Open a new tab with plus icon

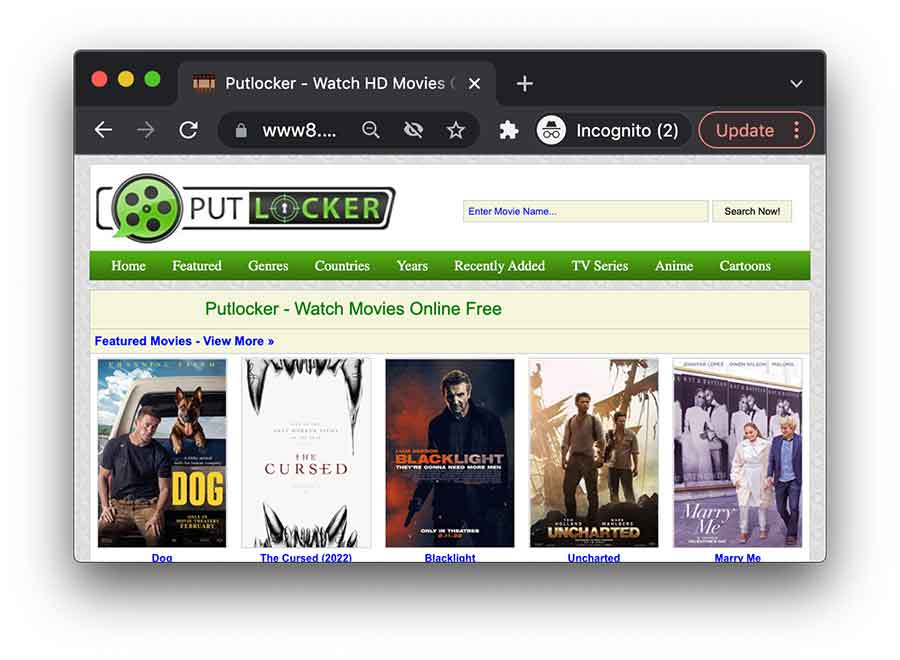(x=524, y=84)
